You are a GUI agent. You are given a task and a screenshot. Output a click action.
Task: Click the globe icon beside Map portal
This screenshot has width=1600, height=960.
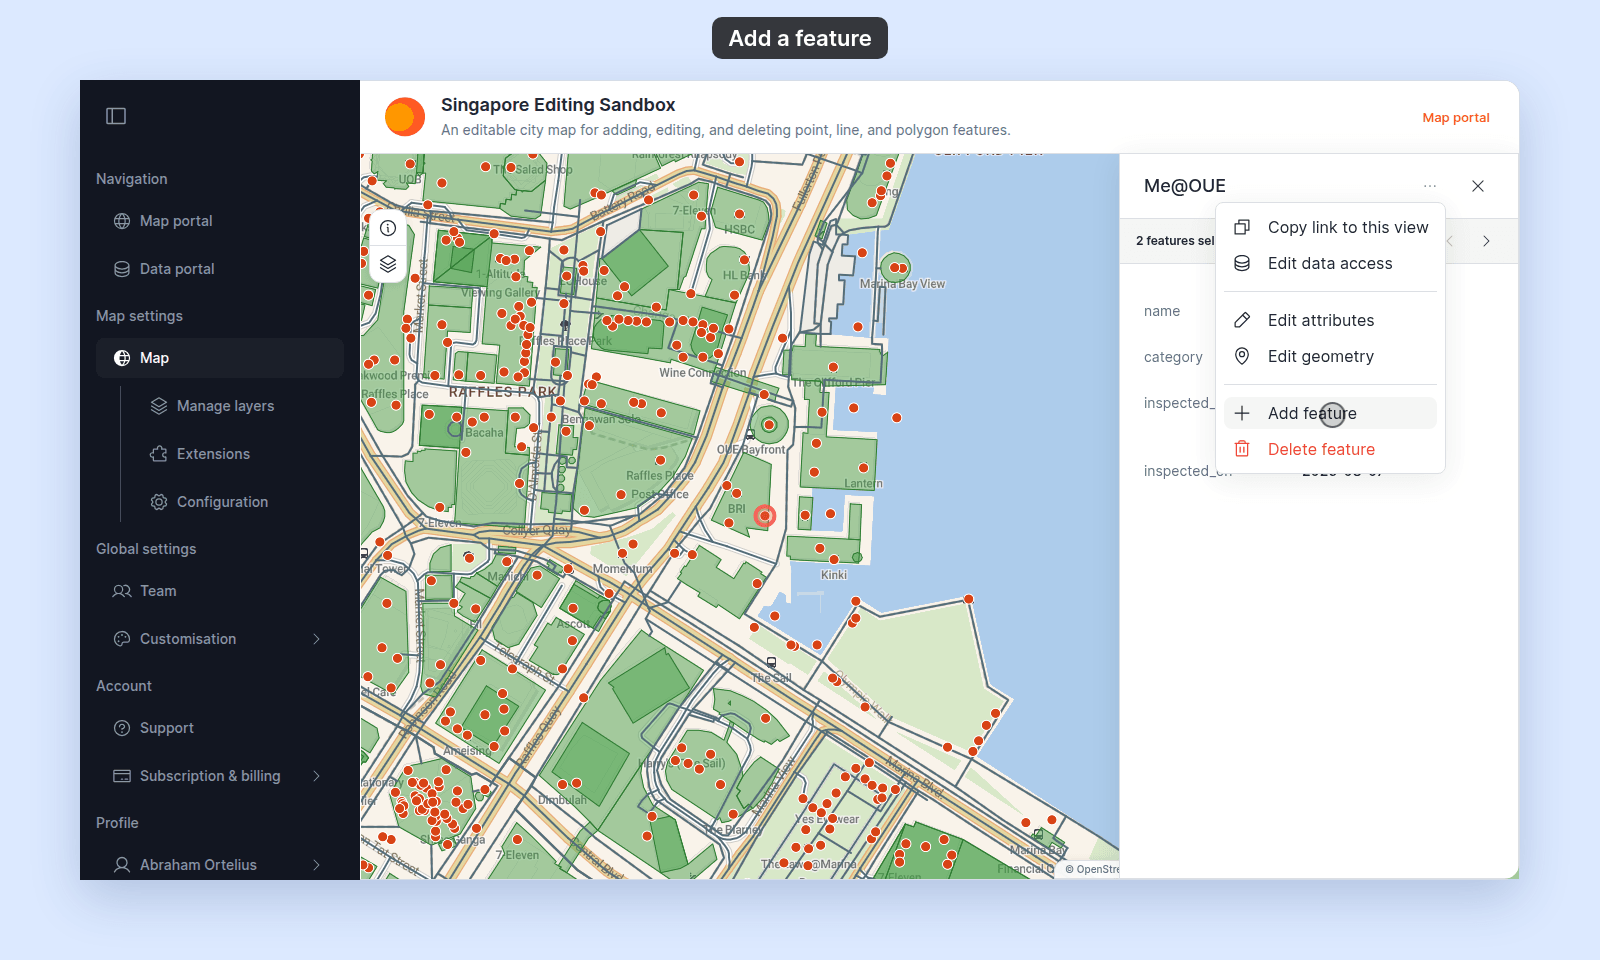[122, 221]
